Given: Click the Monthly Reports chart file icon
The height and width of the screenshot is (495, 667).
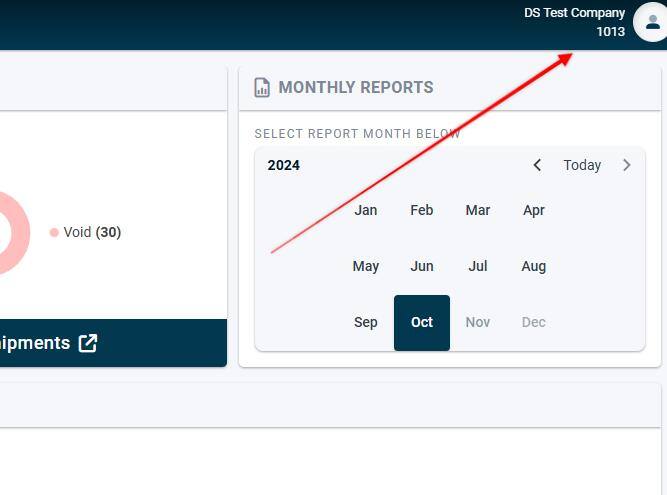Looking at the screenshot, I should (x=262, y=87).
